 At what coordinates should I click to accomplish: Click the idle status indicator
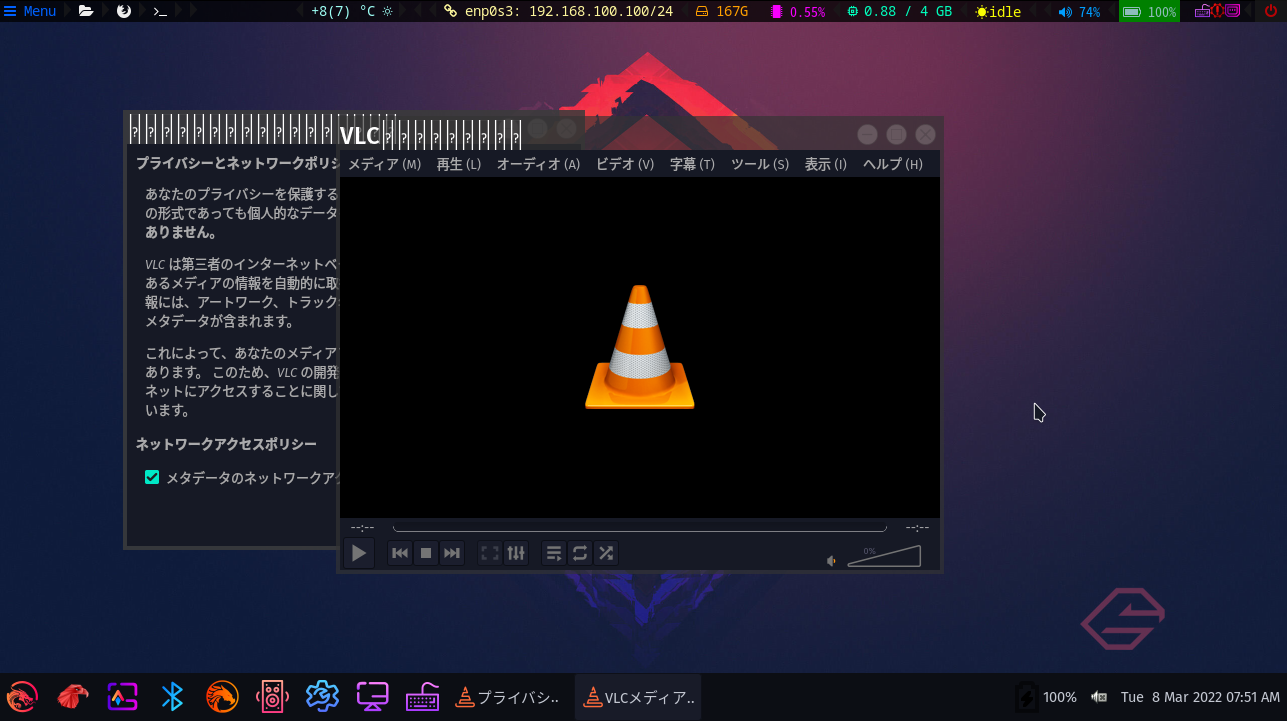pyautogui.click(x=998, y=11)
